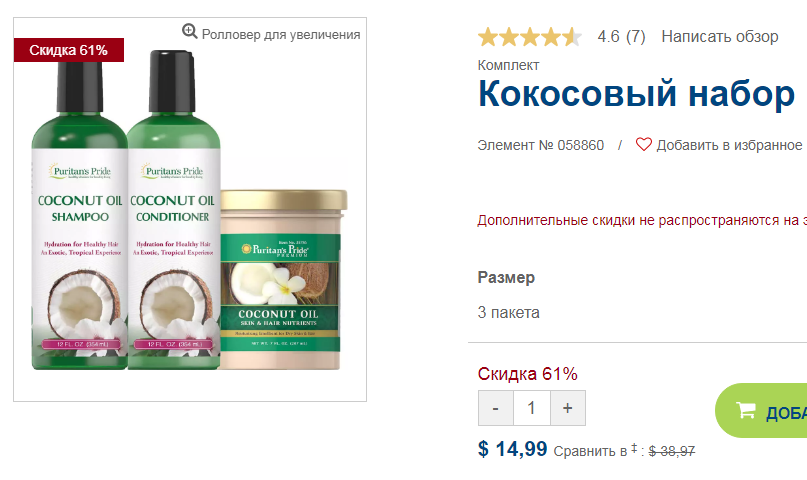Click the magnifier zoom icon
This screenshot has width=807, height=480.
189,31
